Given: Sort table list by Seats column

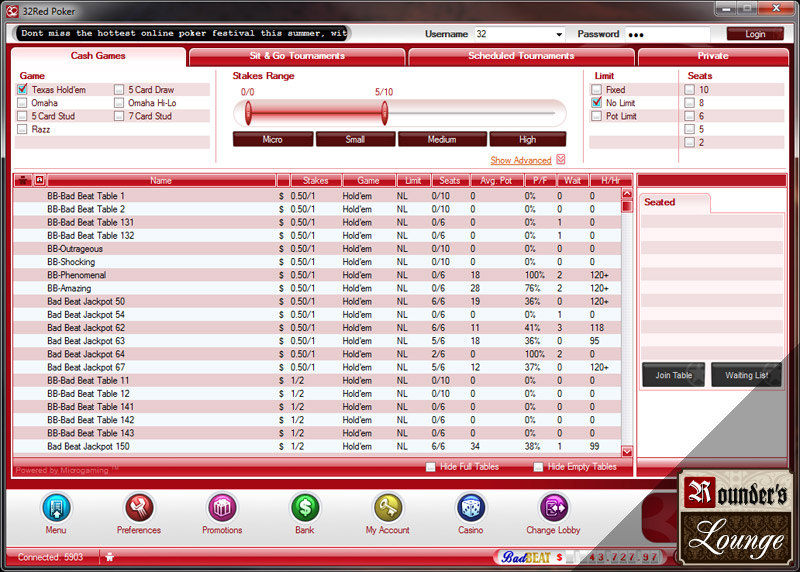Looking at the screenshot, I should 449,181.
